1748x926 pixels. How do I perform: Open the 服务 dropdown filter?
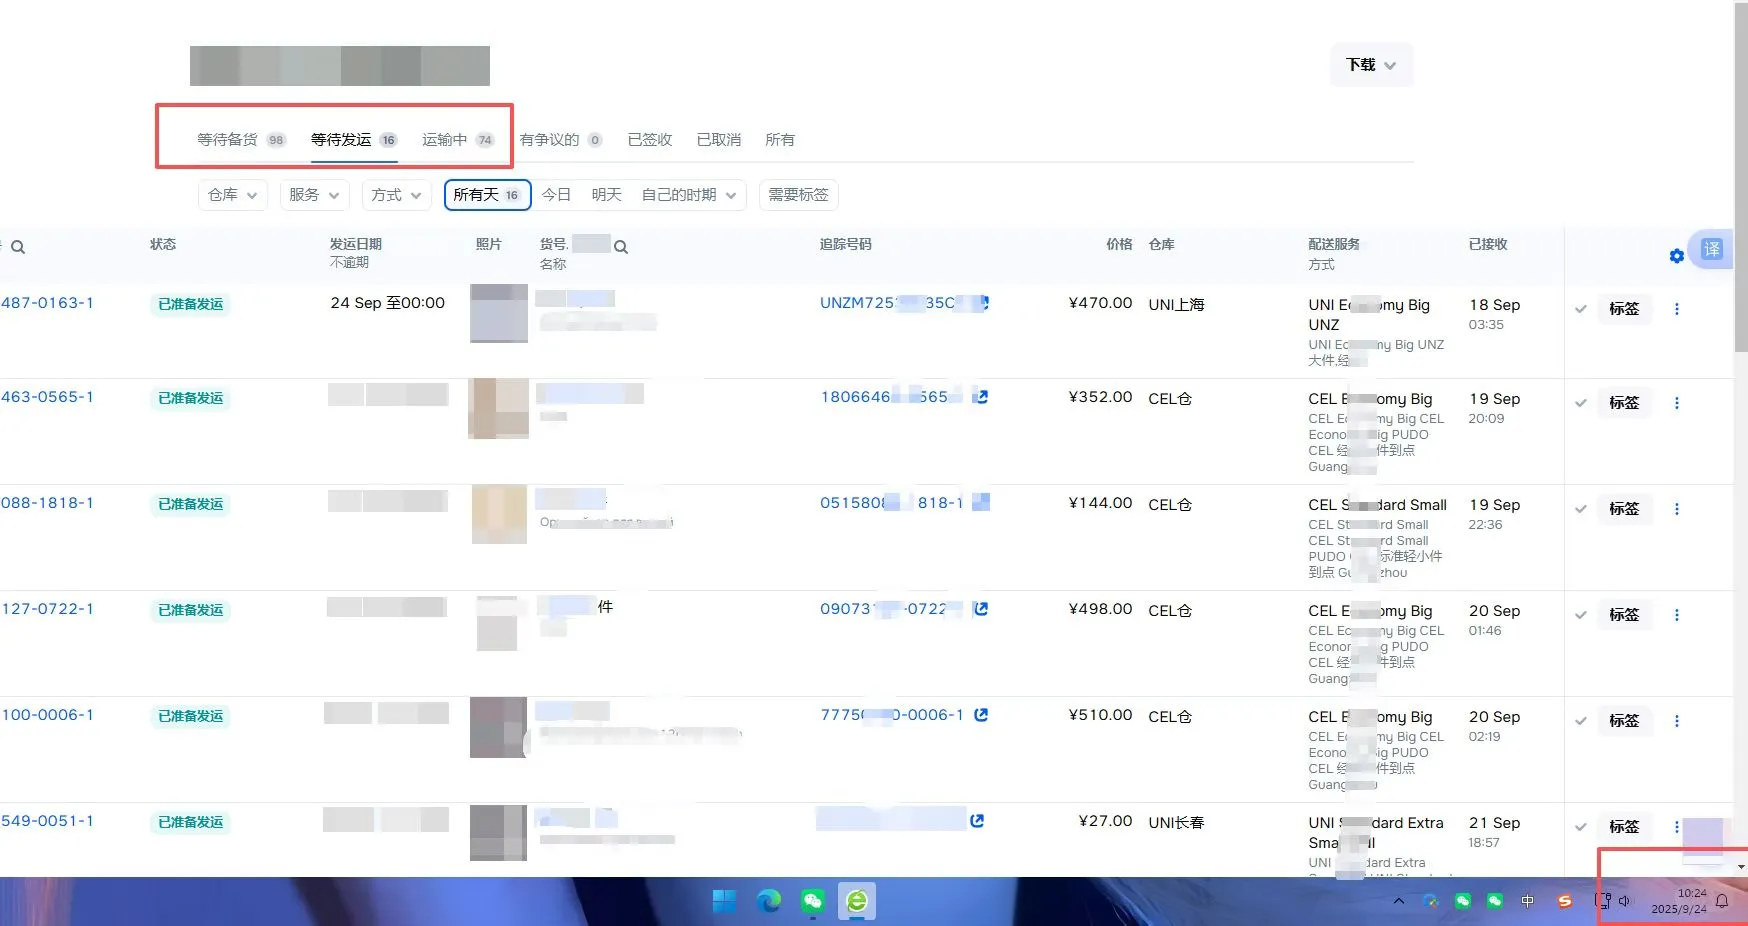pyautogui.click(x=313, y=195)
